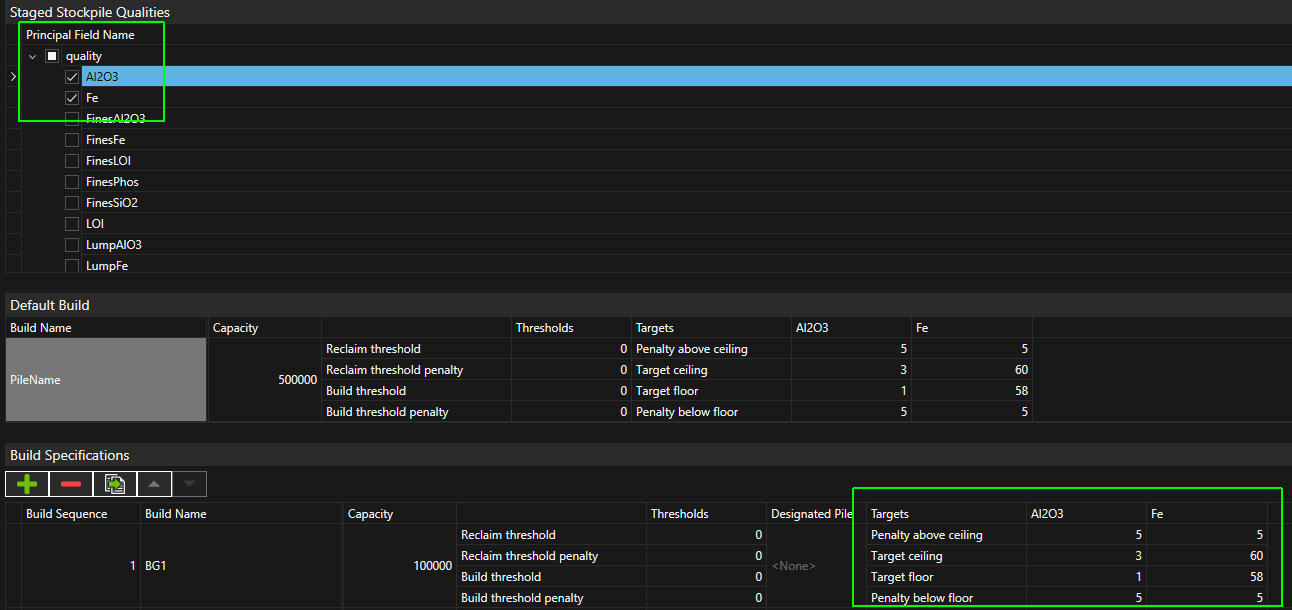Toggle the parent quality group checkbox
Image resolution: width=1292 pixels, height=610 pixels.
tap(52, 56)
